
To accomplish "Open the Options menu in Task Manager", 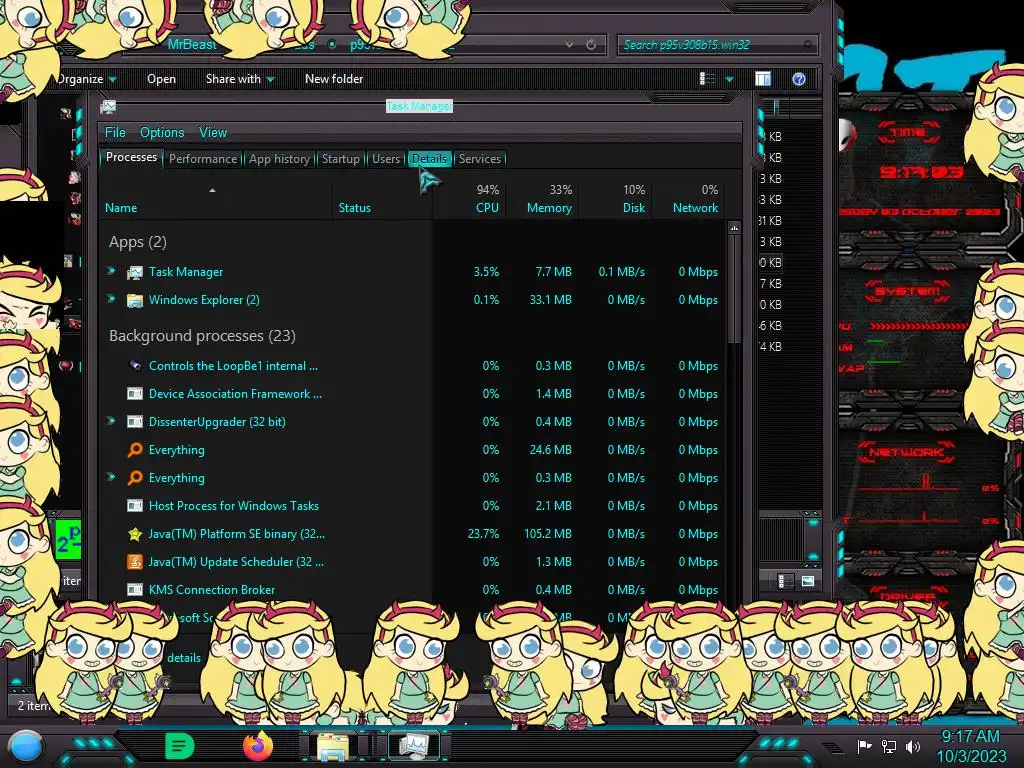I will coord(162,133).
